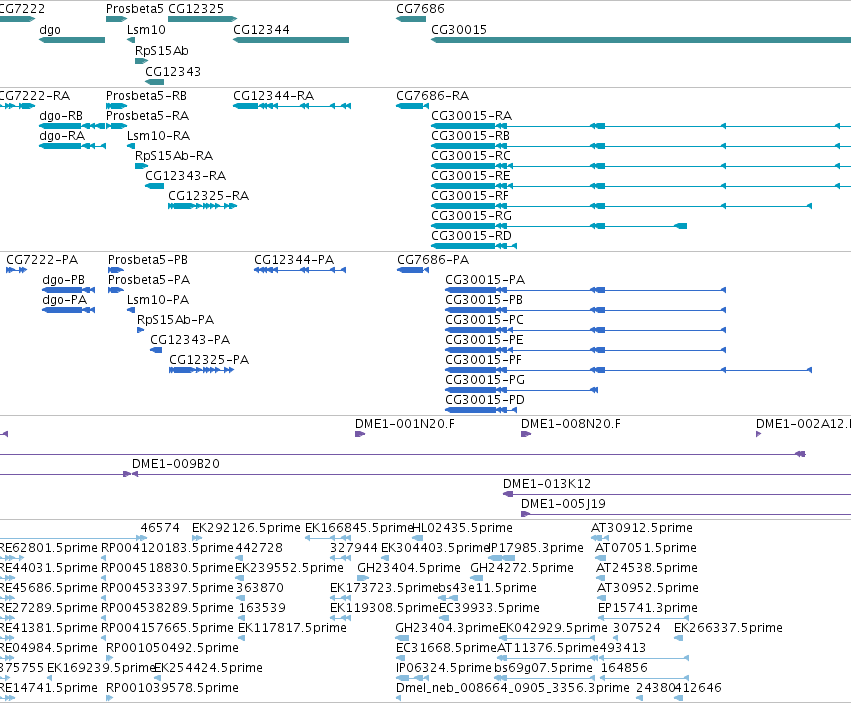Select the CG30015-RE transcript label
The height and width of the screenshot is (703, 851).
click(x=471, y=176)
